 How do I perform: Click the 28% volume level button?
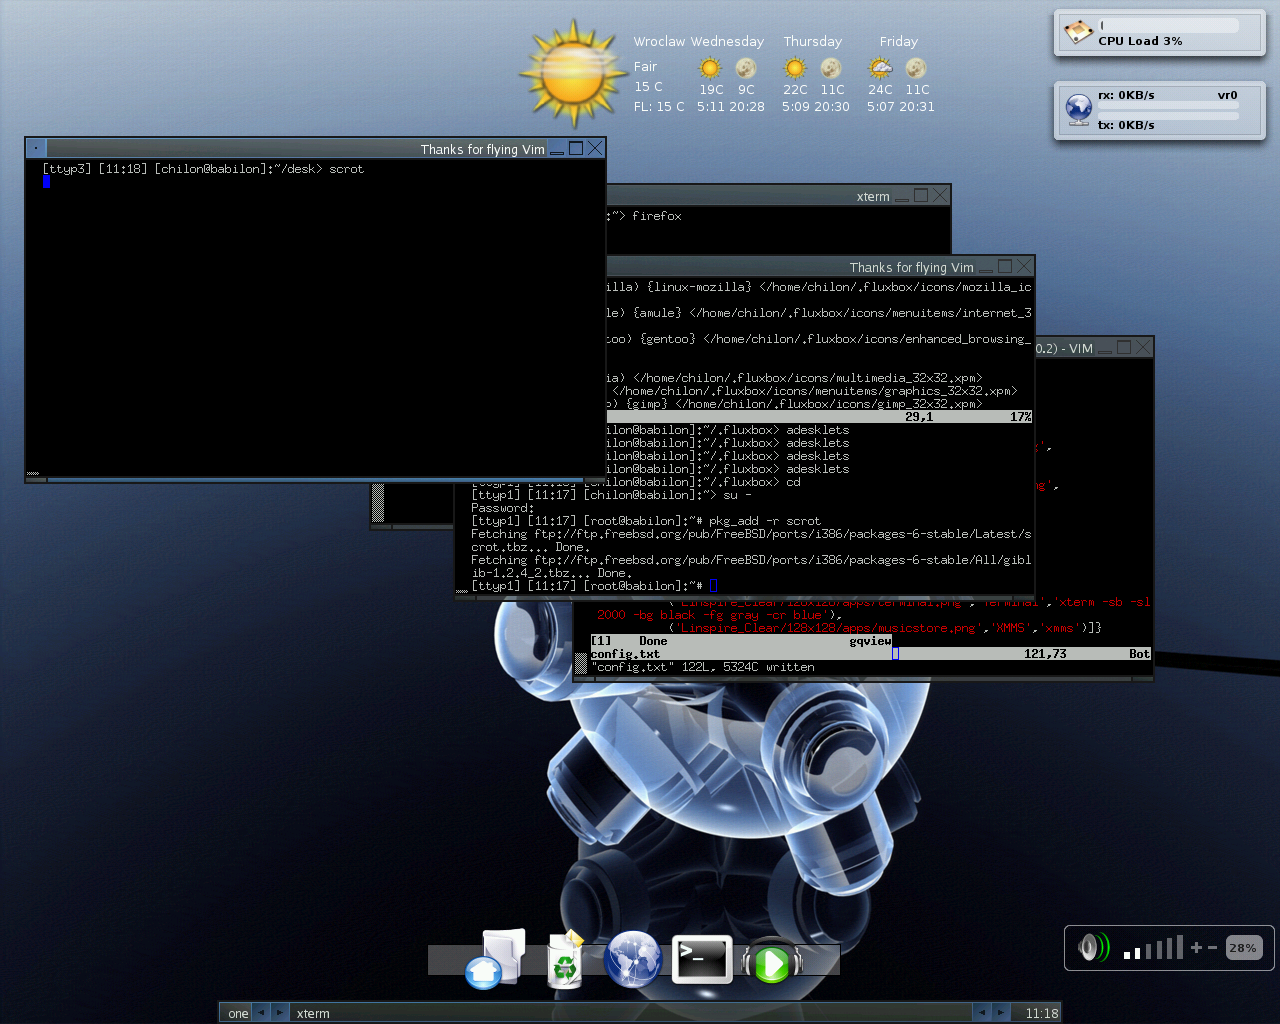pos(1243,947)
